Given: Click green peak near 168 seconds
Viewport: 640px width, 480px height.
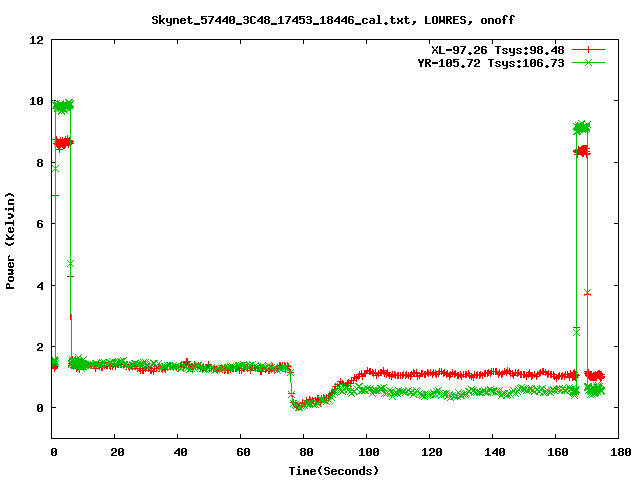Looking at the screenshot, I should tap(581, 127).
